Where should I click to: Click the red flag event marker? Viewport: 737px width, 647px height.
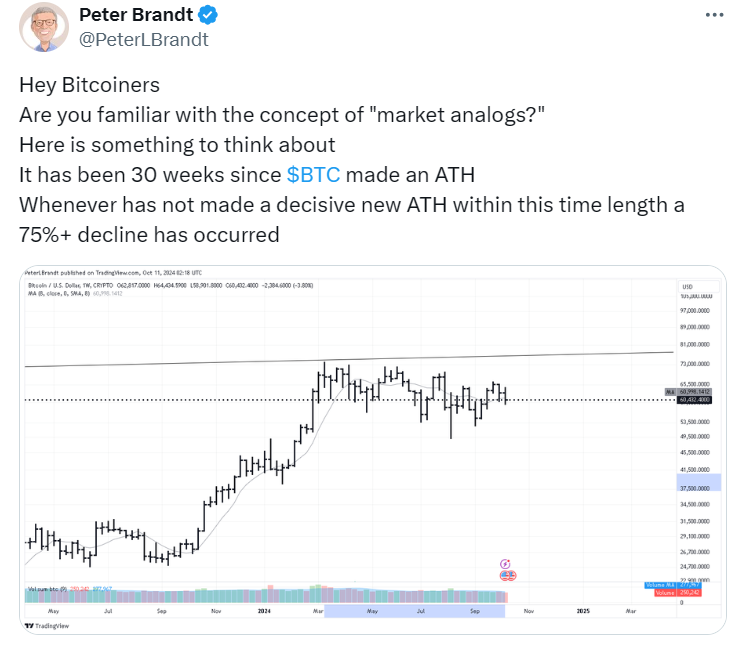click(508, 575)
